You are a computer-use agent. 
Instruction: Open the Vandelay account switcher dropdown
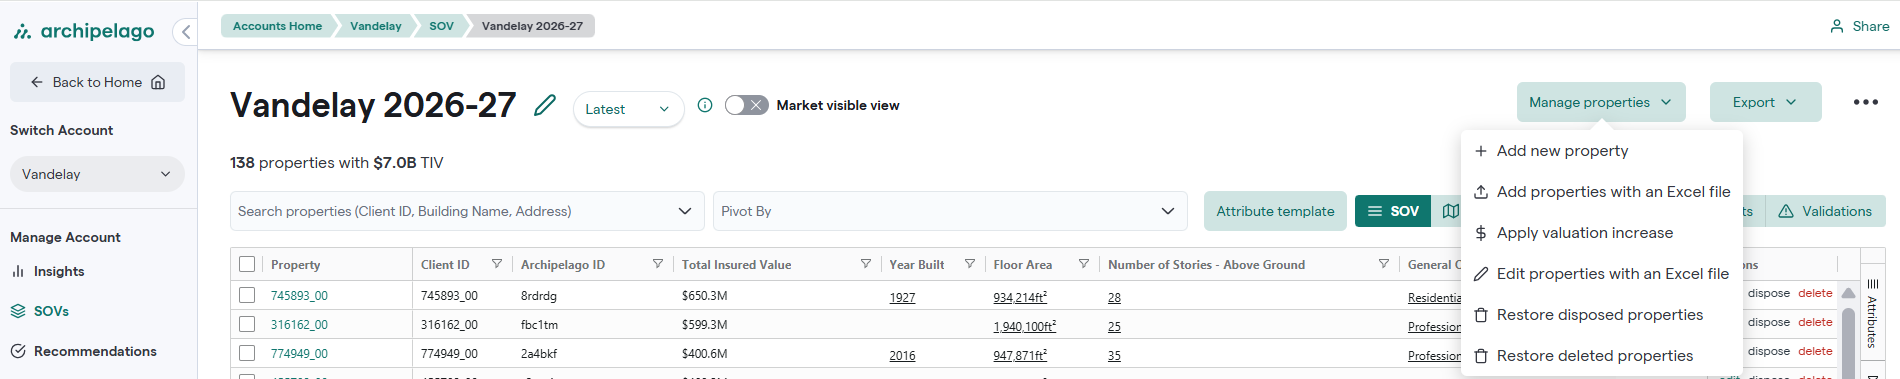click(97, 174)
